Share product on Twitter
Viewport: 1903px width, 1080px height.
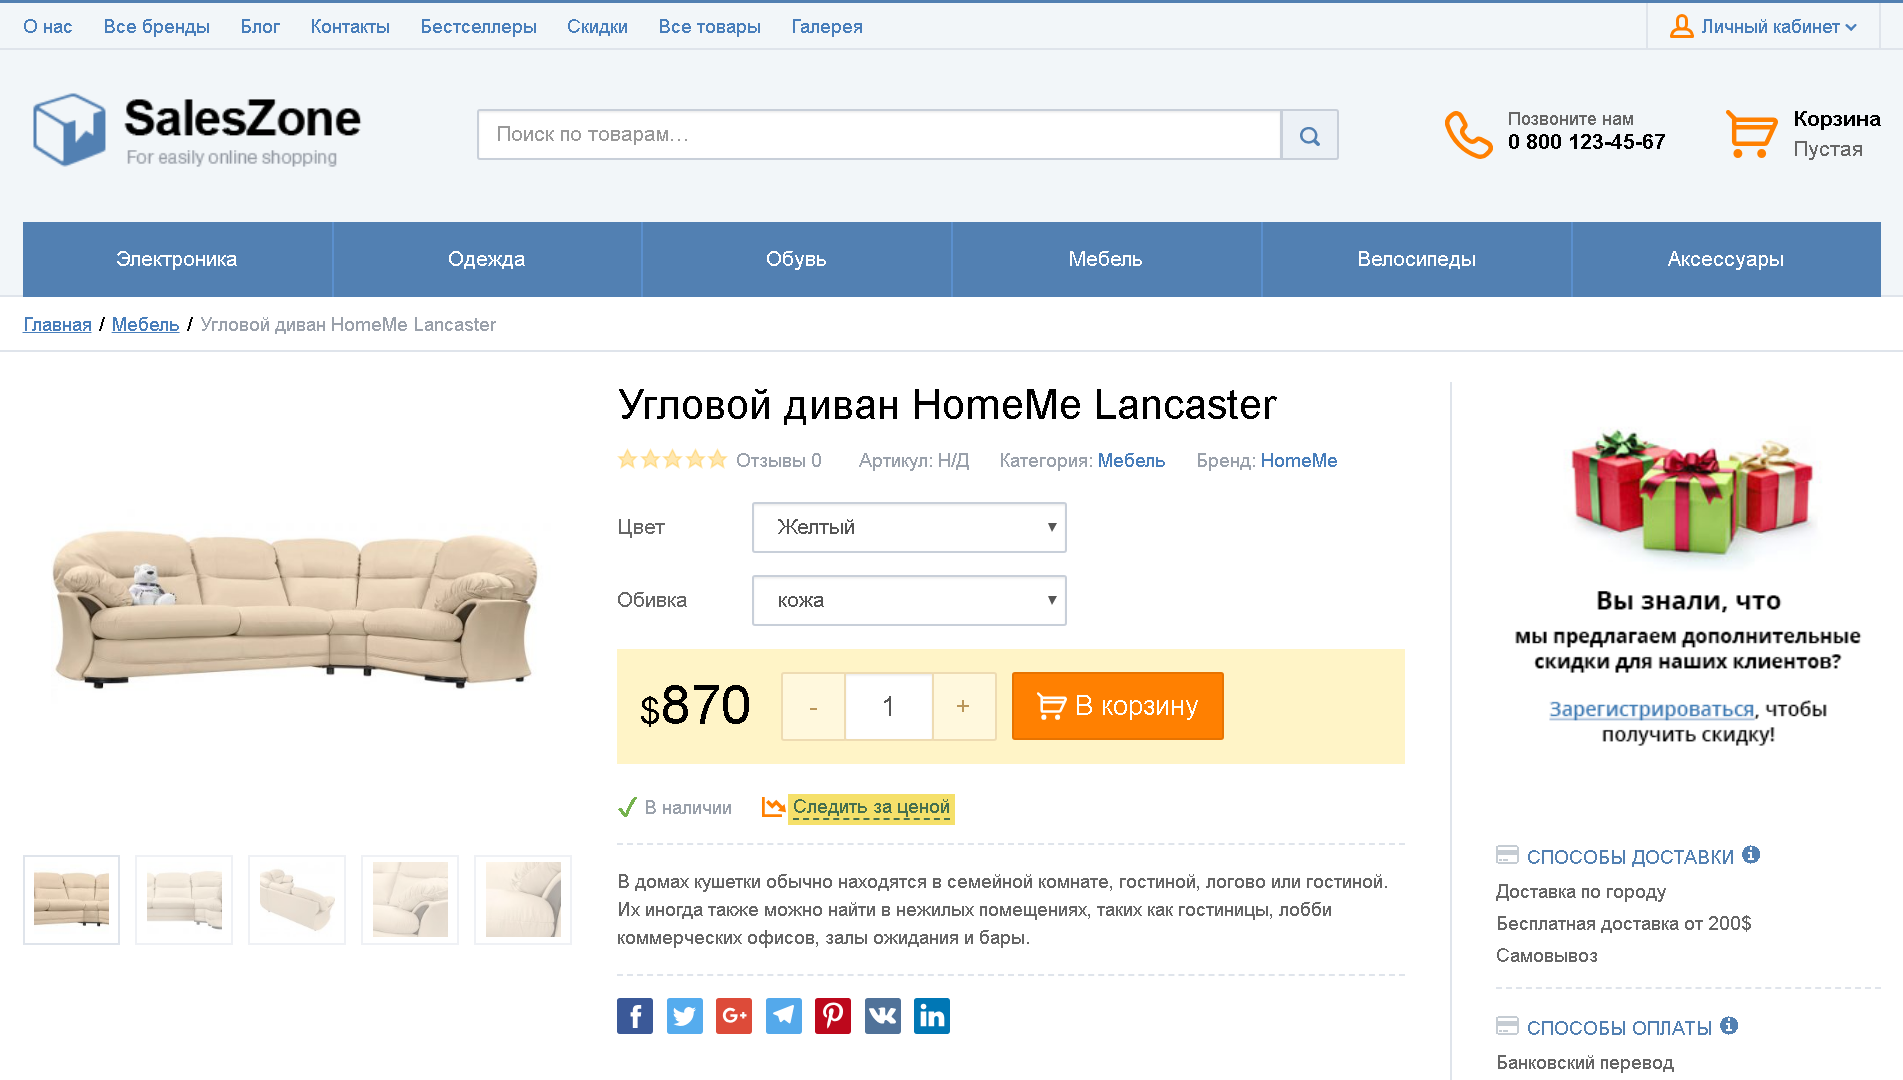[684, 1016]
